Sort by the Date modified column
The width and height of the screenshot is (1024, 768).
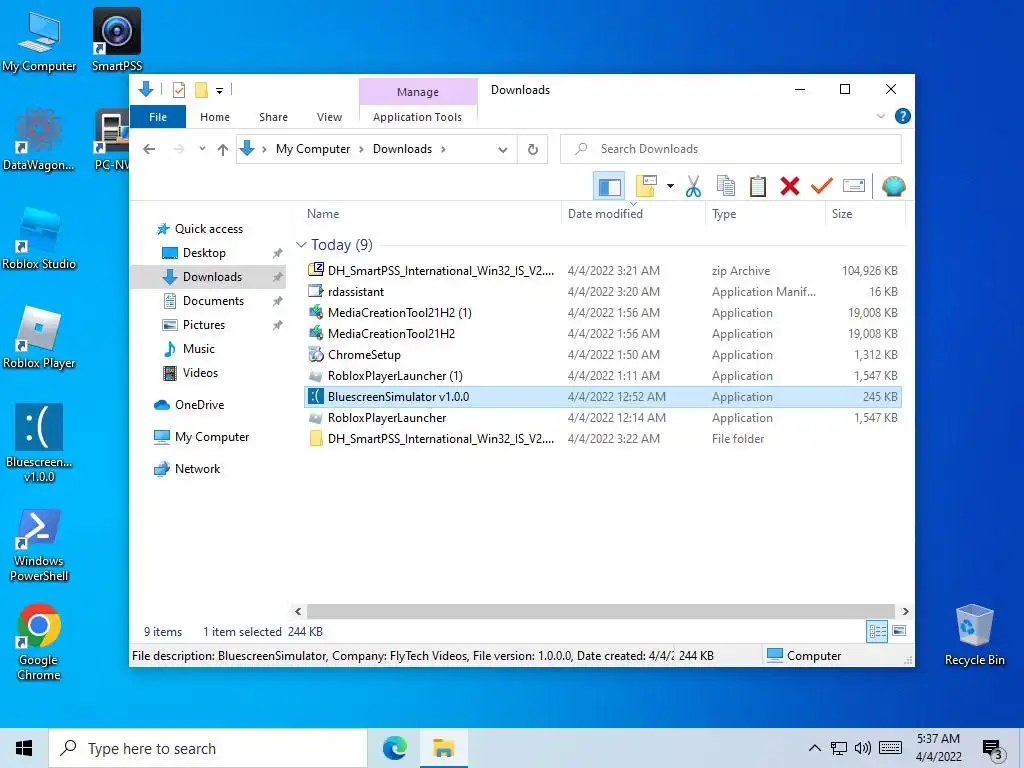tap(633, 214)
